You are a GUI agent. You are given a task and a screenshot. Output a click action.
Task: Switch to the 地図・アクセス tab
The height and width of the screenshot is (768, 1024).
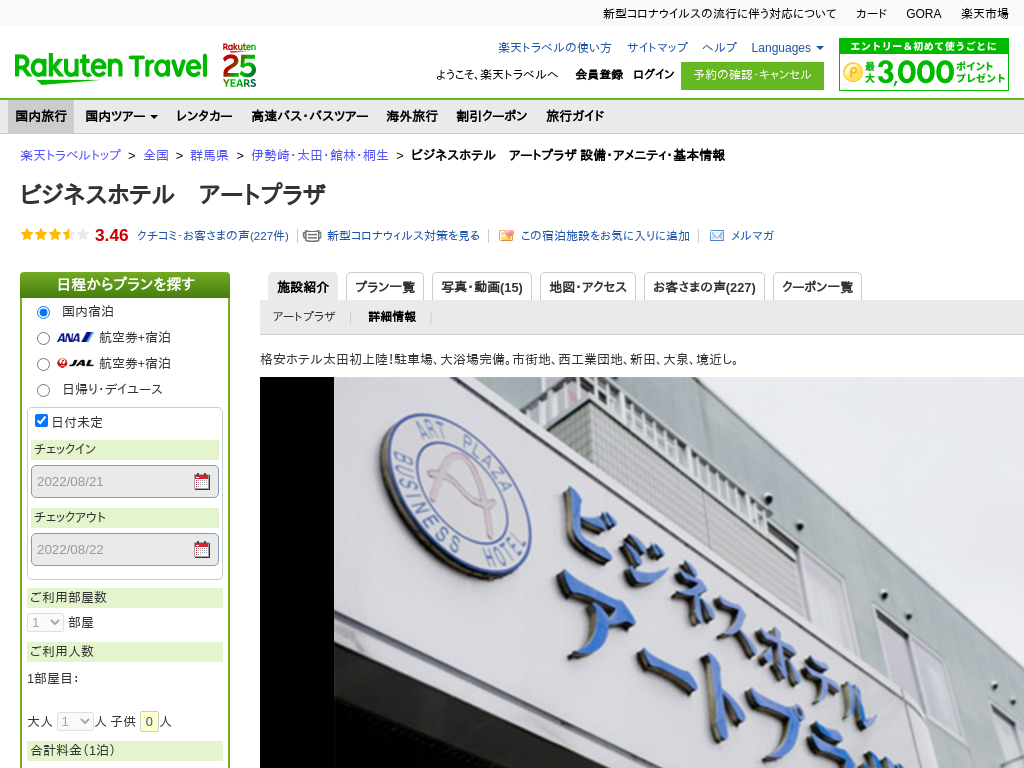coord(588,287)
